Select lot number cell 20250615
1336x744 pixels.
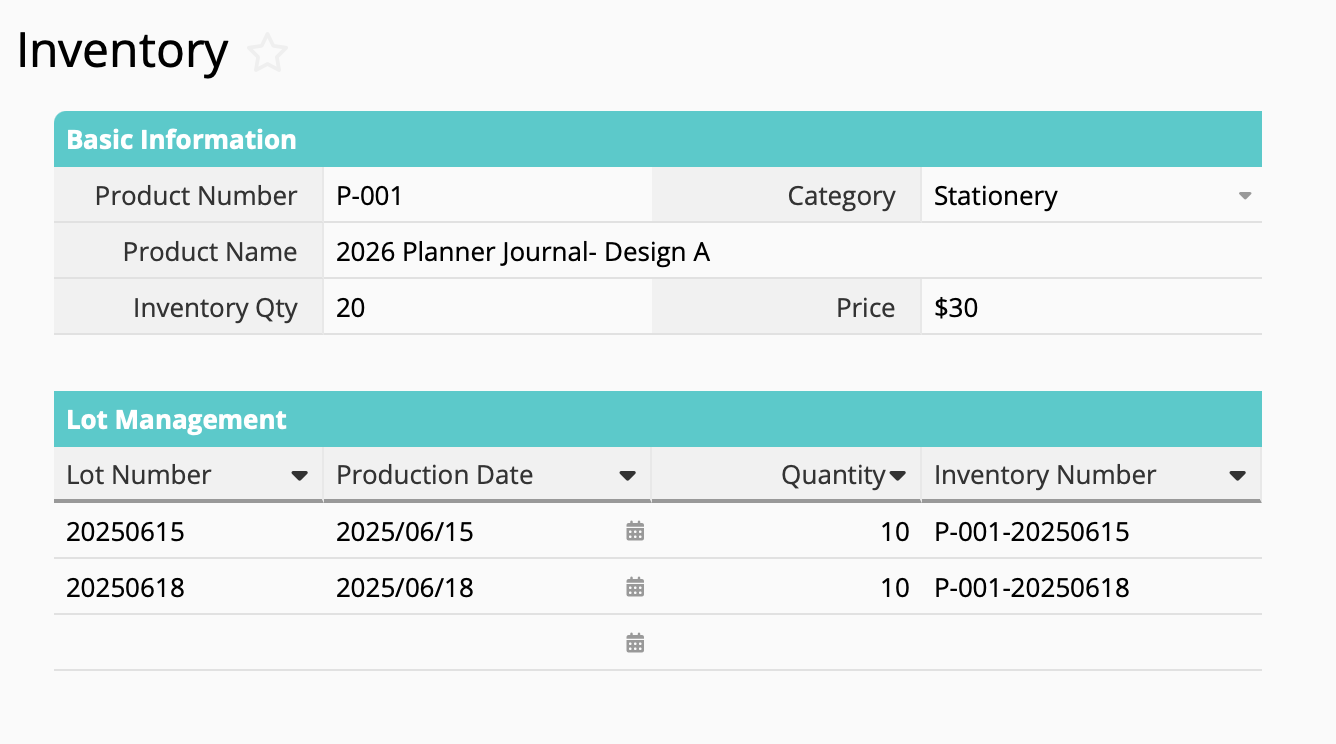tap(188, 531)
